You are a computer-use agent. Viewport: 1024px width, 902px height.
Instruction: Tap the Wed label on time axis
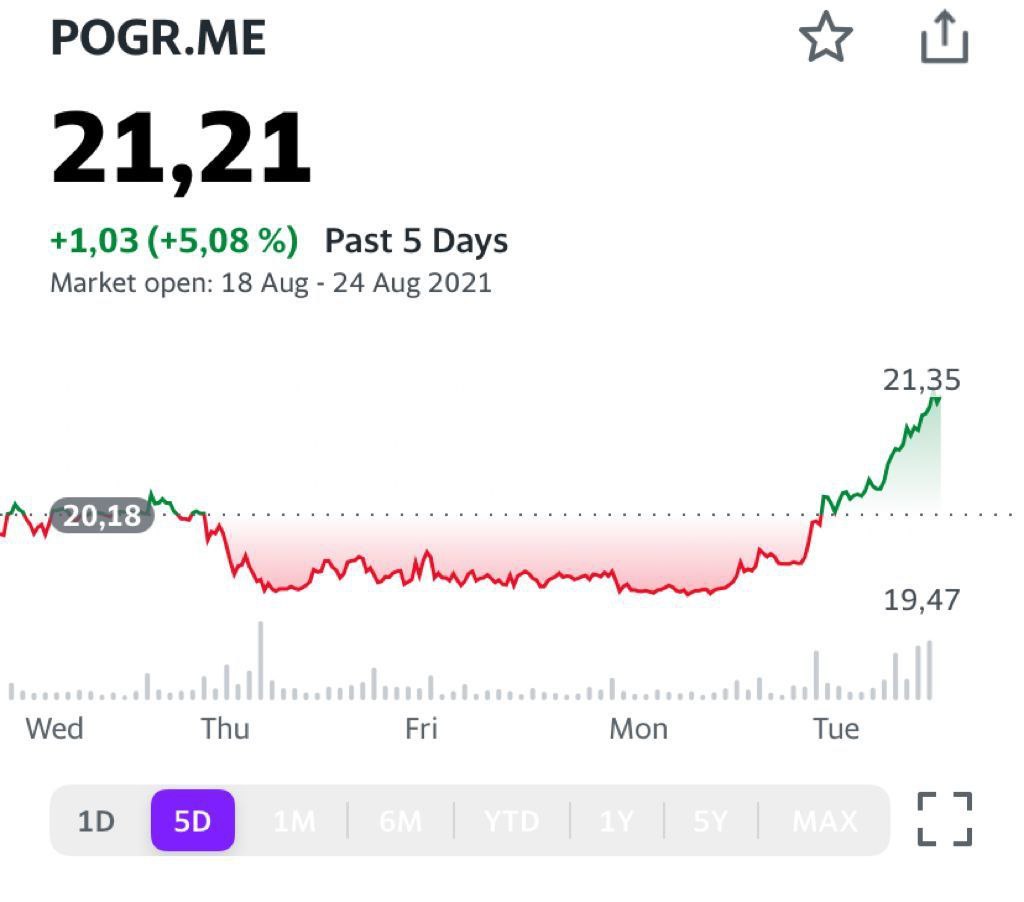[x=54, y=728]
